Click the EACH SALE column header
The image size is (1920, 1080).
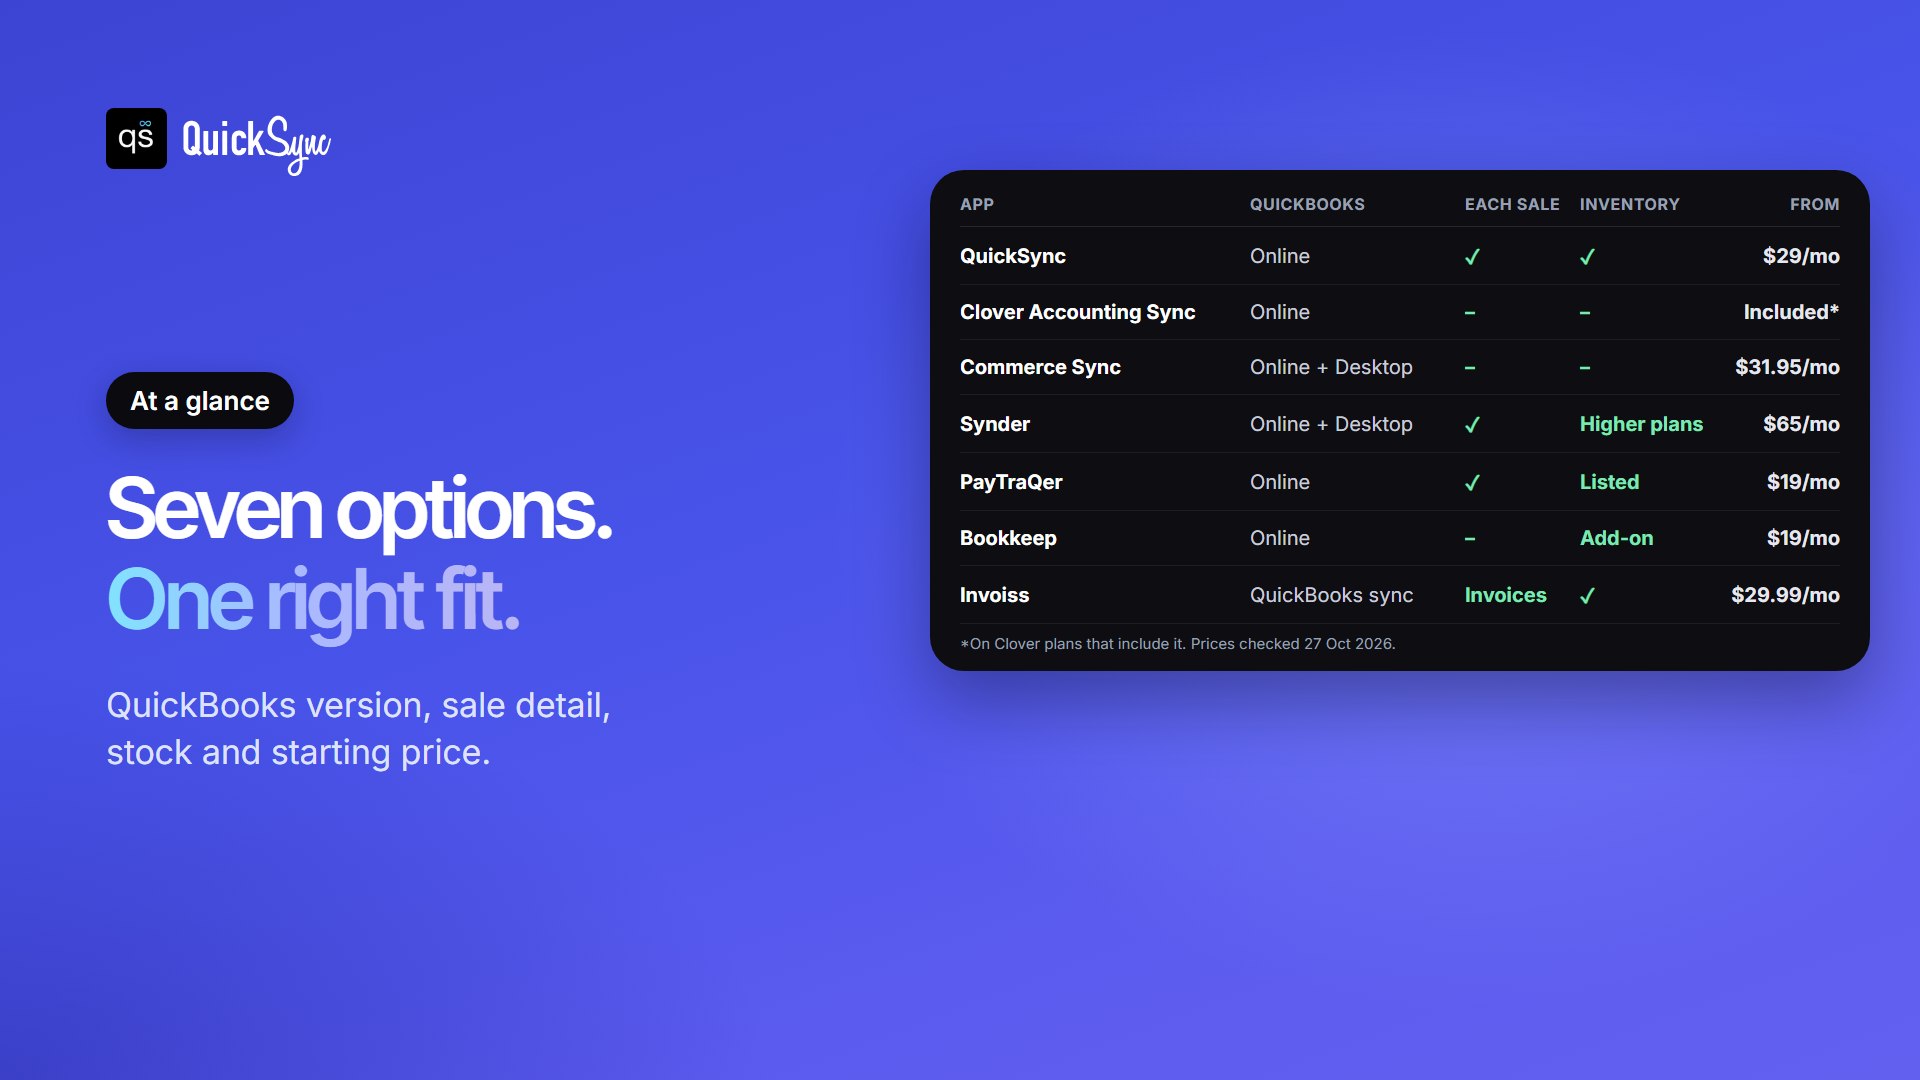1512,204
